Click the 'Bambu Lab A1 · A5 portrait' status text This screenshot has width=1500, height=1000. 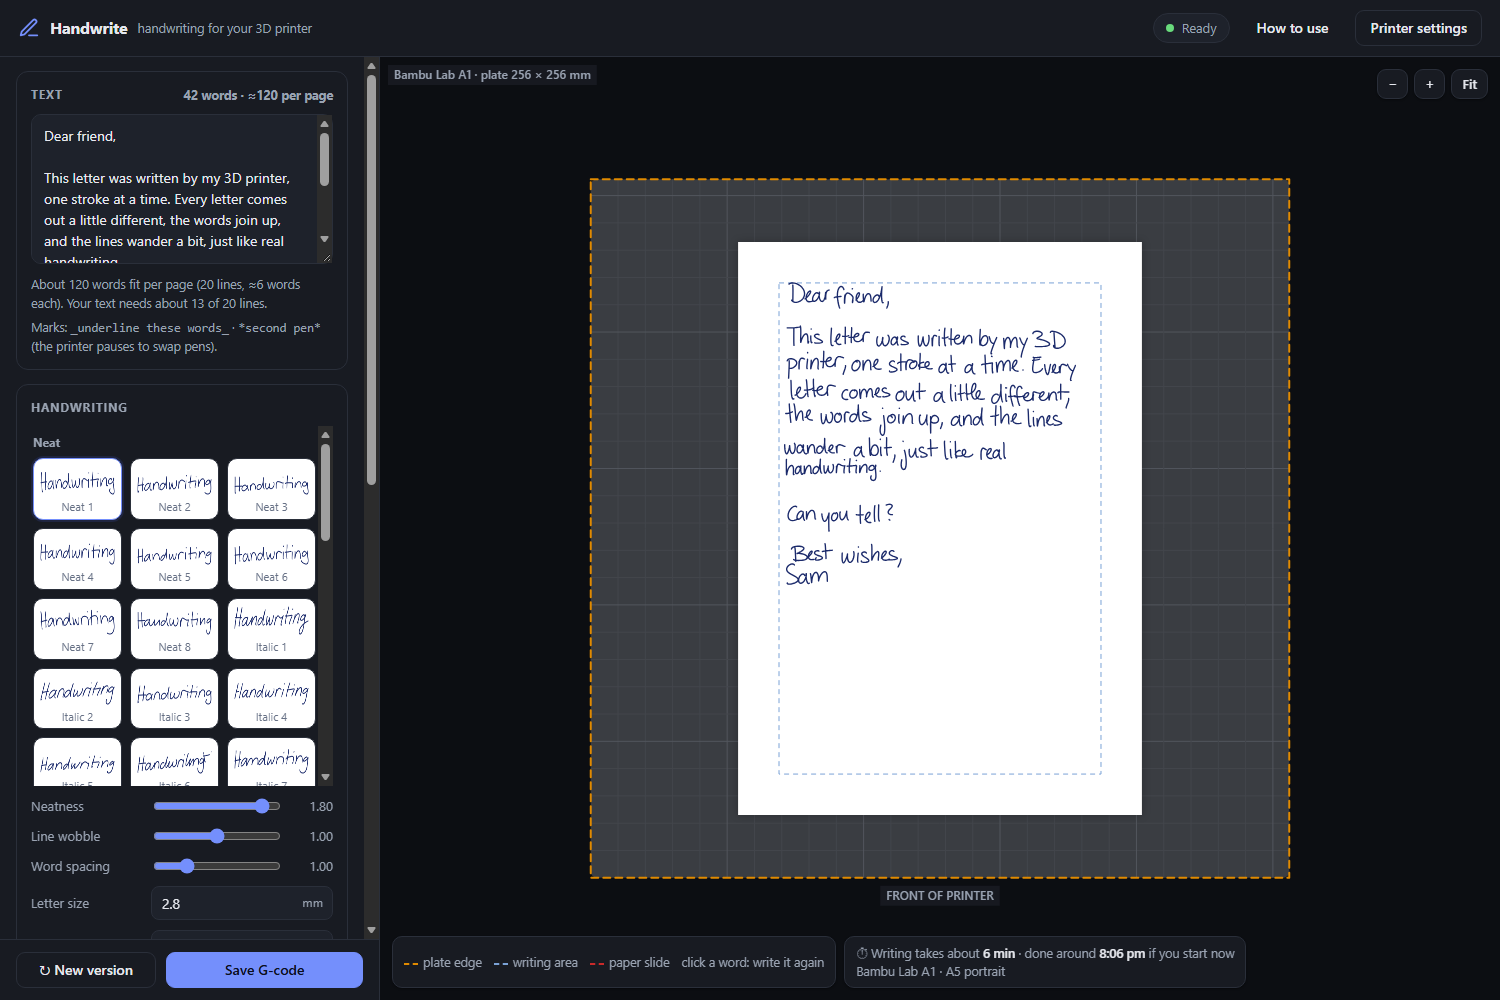coord(931,972)
